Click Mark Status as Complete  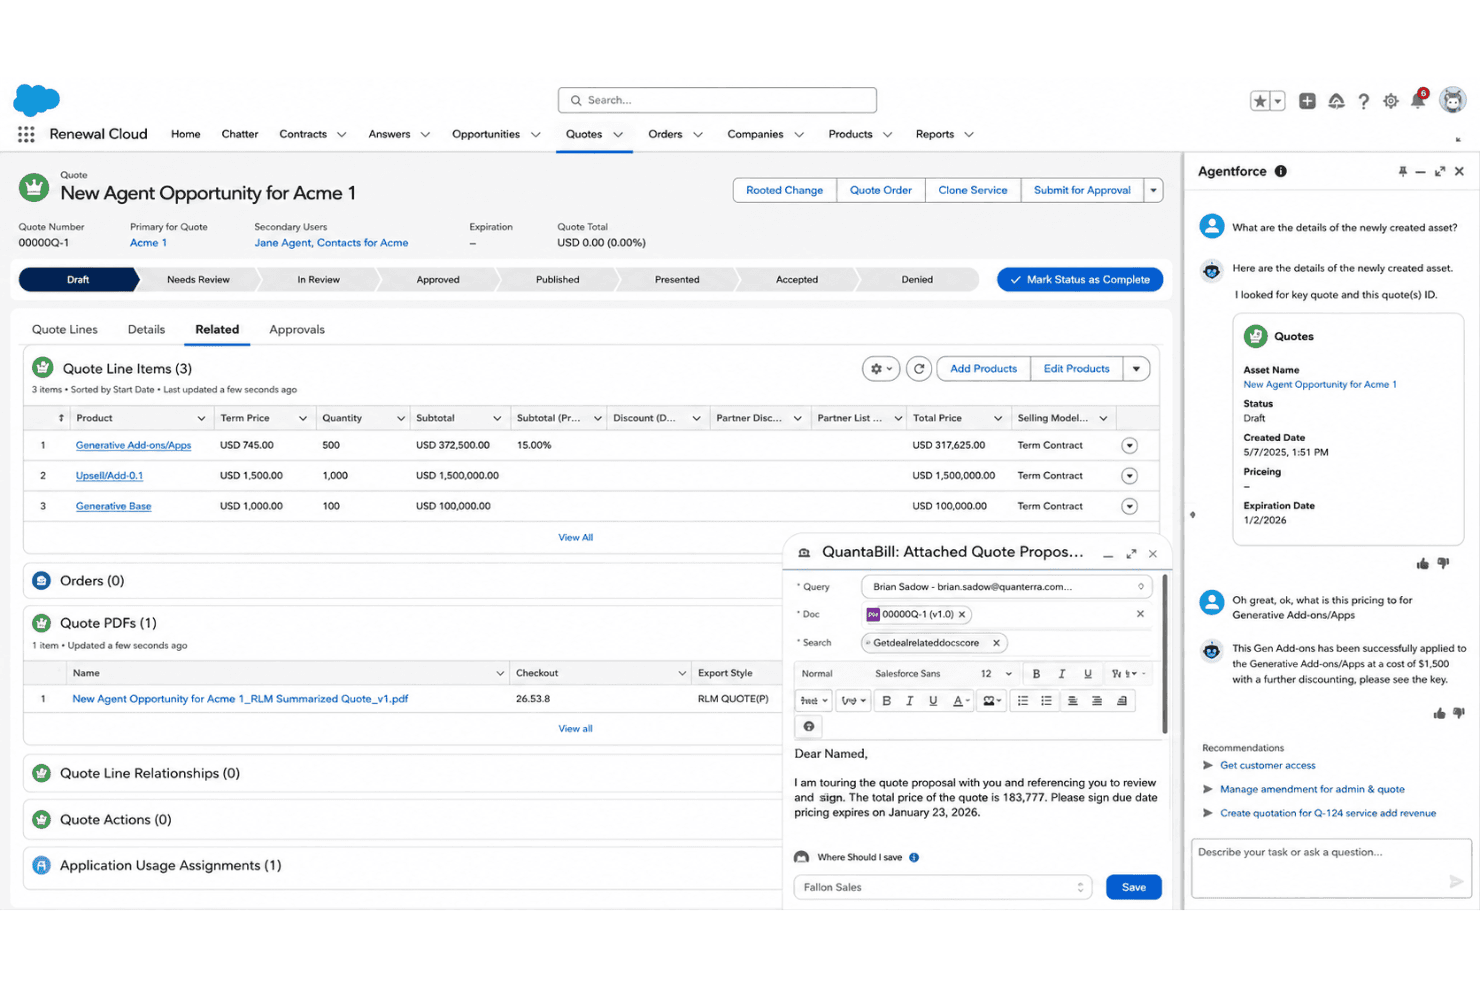[x=1080, y=280]
